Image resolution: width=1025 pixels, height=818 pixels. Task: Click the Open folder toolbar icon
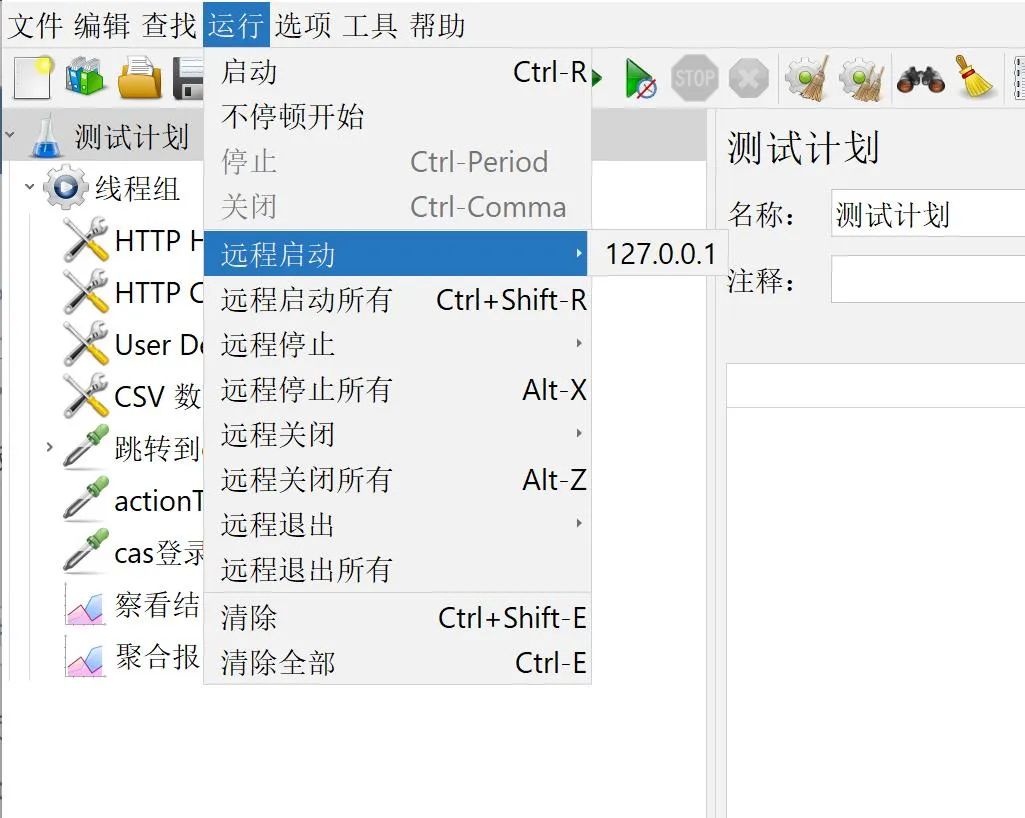140,78
